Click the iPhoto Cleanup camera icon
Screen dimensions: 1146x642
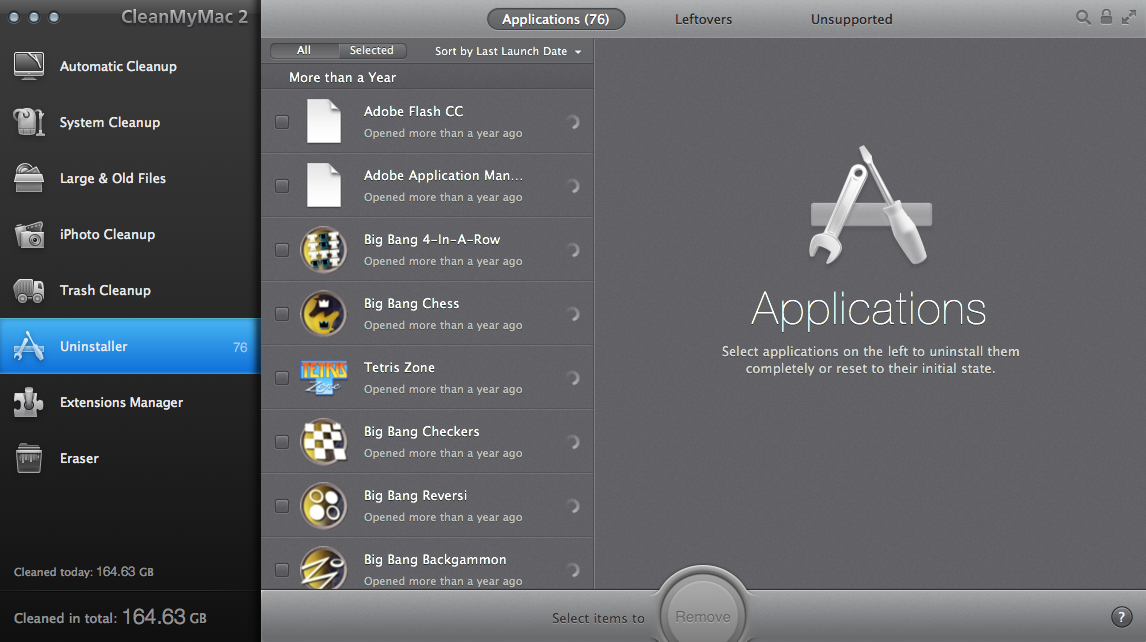pos(29,235)
